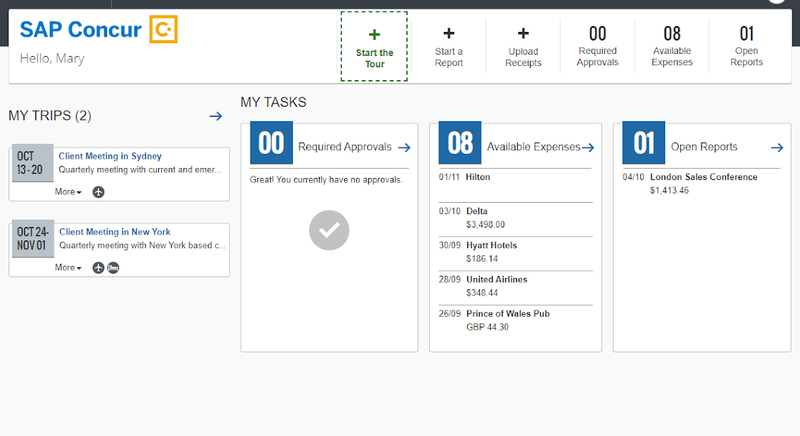Image resolution: width=800 pixels, height=436 pixels.
Task: Click arrow beside Required Approvals tile
Action: point(404,147)
